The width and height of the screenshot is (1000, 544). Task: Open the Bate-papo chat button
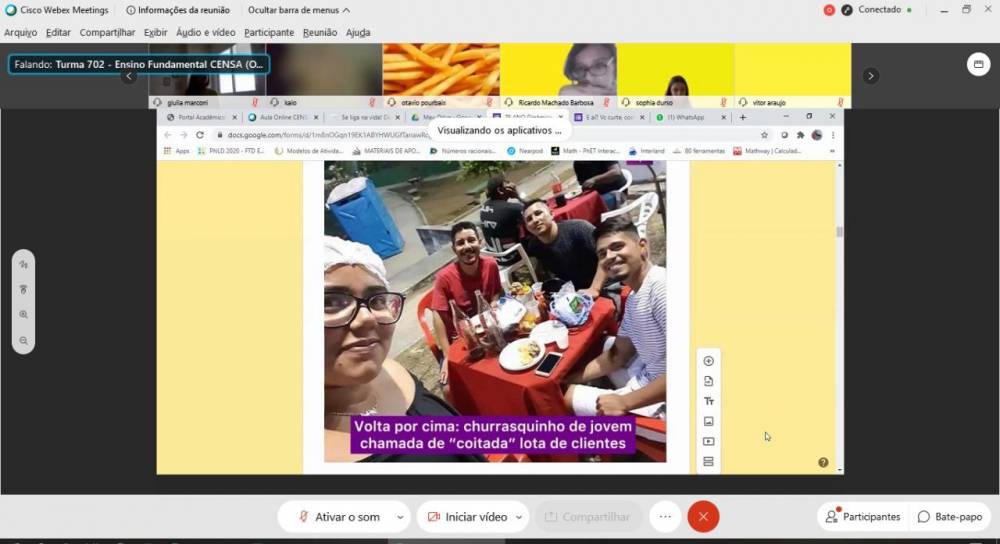click(950, 517)
